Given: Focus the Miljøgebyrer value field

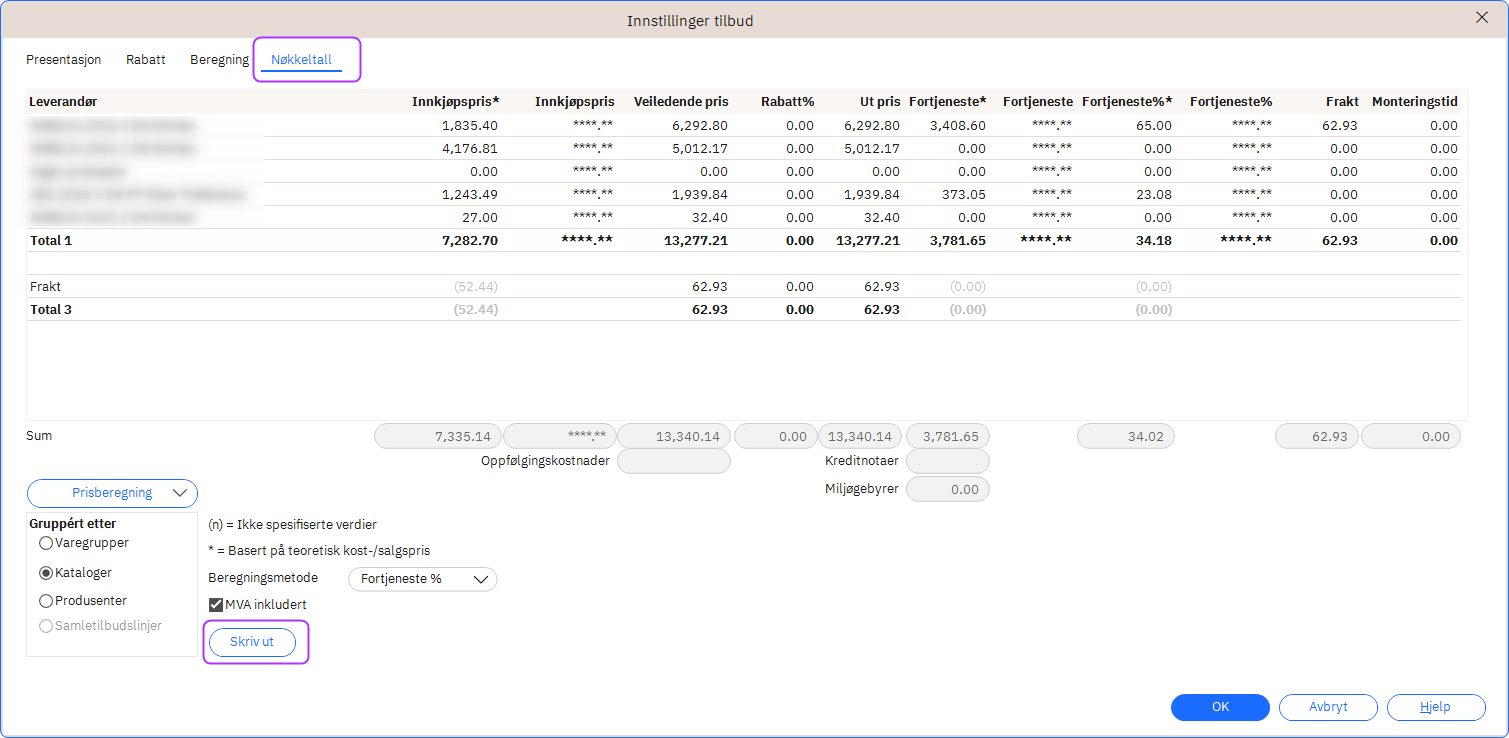Looking at the screenshot, I should click(947, 489).
